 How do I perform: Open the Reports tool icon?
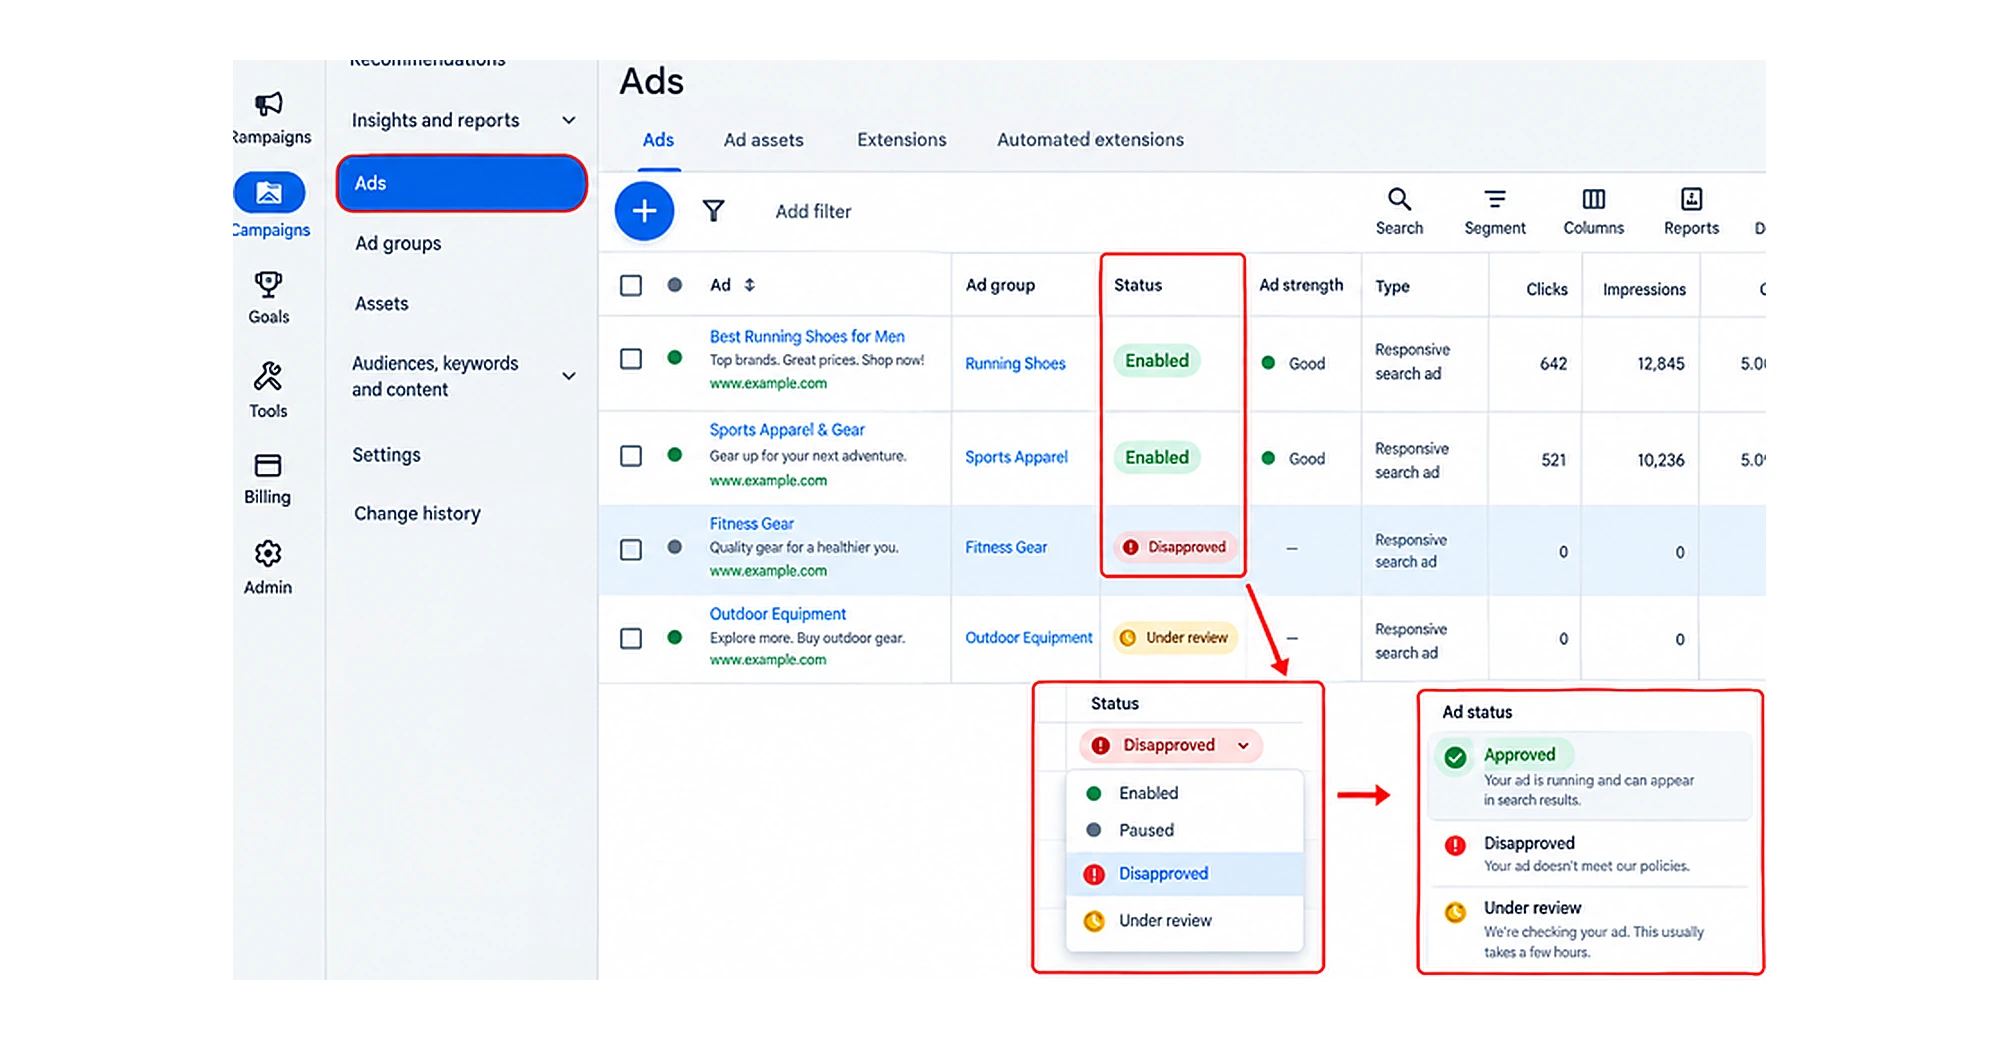pyautogui.click(x=1691, y=199)
